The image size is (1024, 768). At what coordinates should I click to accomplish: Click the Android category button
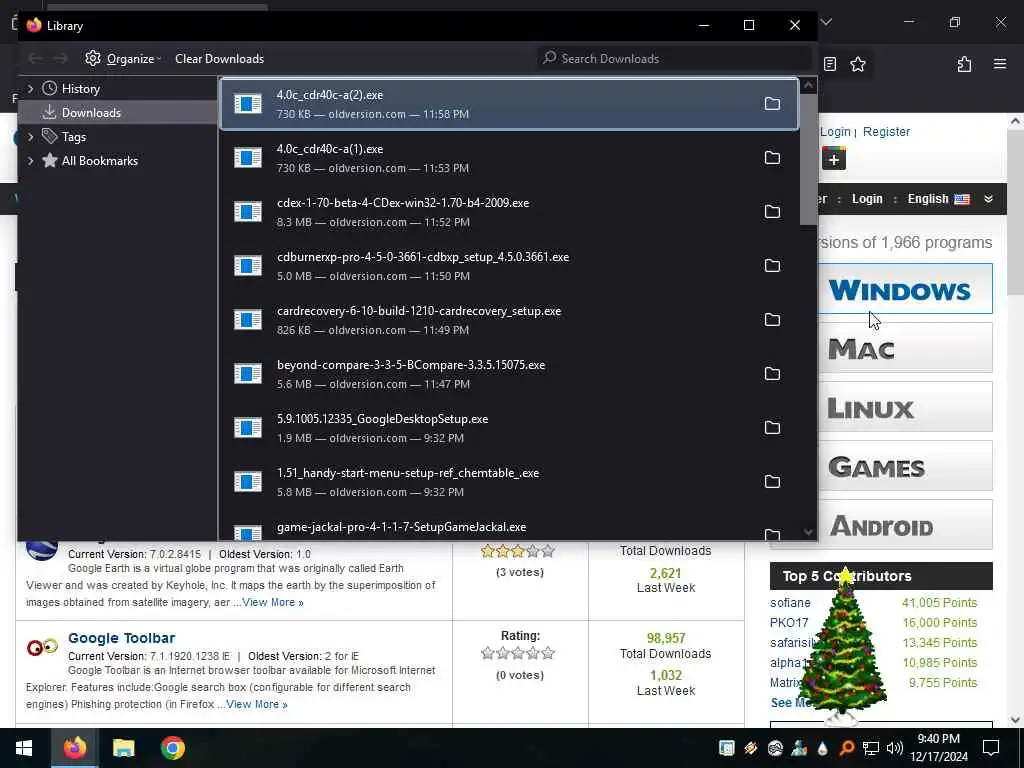[x=905, y=525]
